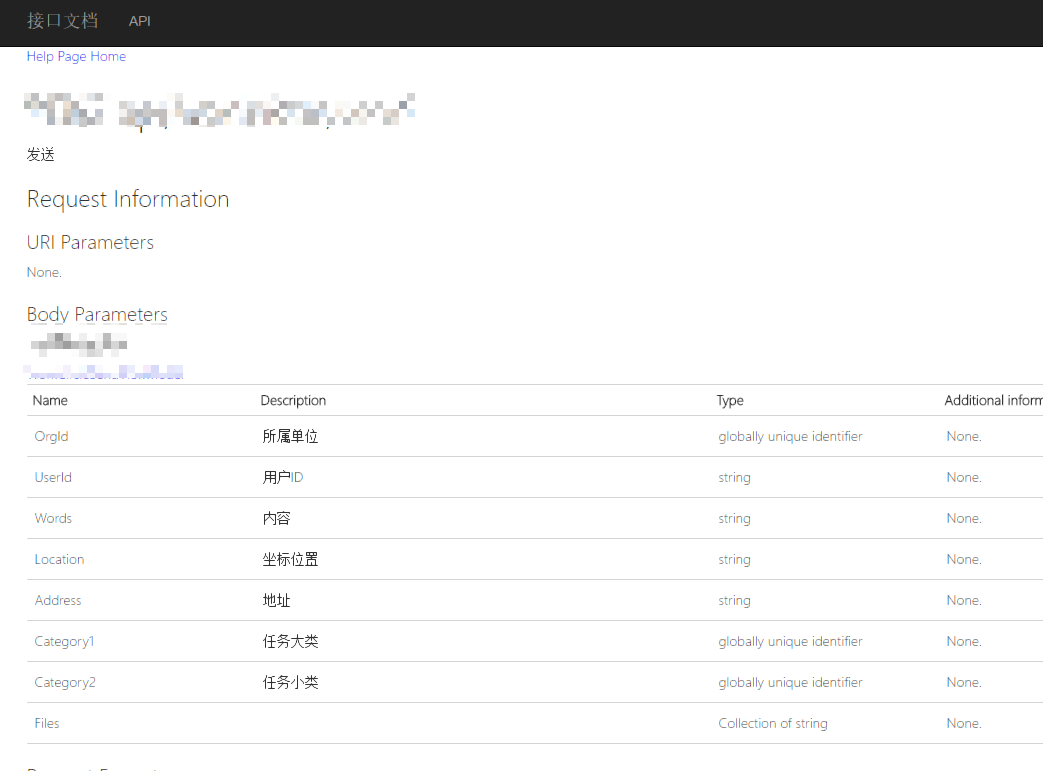Click the Words parameter name
This screenshot has height=771, width=1043.
point(53,519)
